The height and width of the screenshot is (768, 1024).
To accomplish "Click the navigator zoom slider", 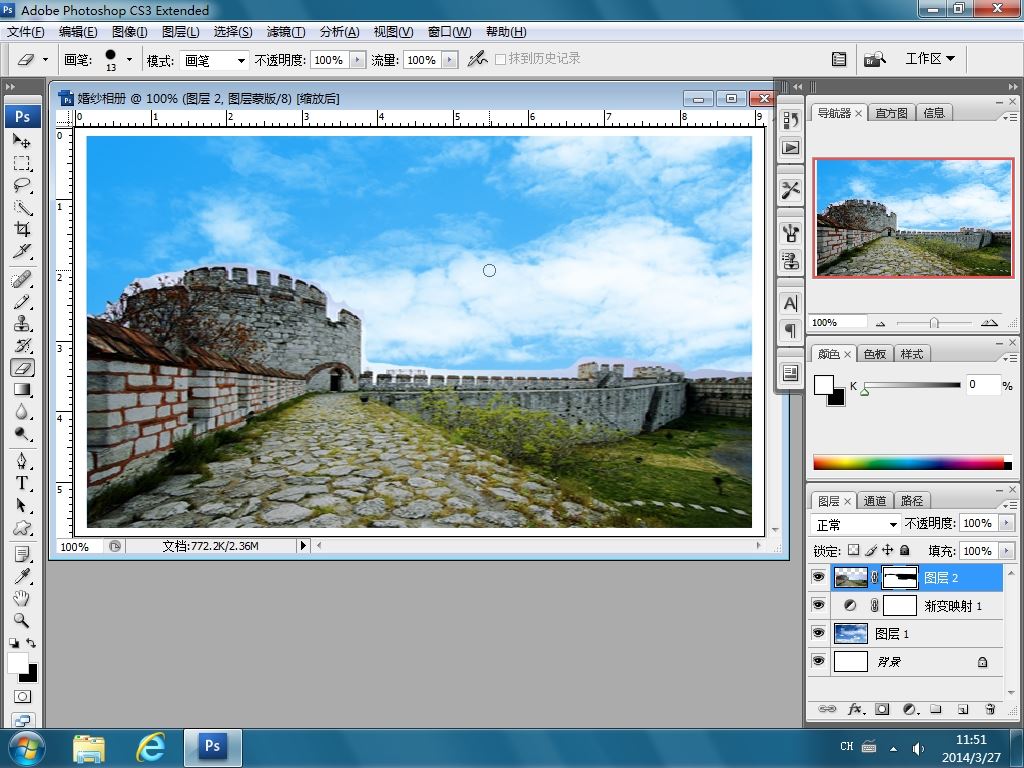I will pos(934,323).
